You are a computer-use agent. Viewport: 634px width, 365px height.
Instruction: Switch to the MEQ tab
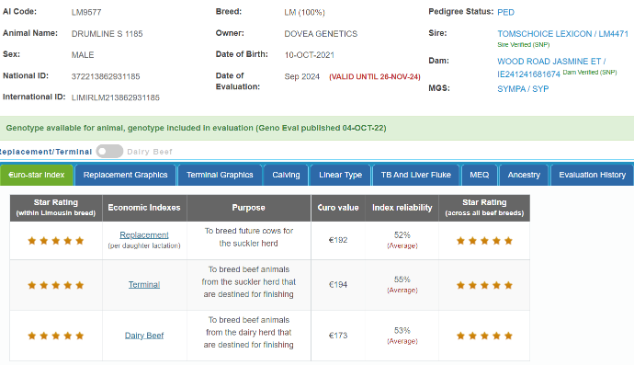click(x=479, y=175)
